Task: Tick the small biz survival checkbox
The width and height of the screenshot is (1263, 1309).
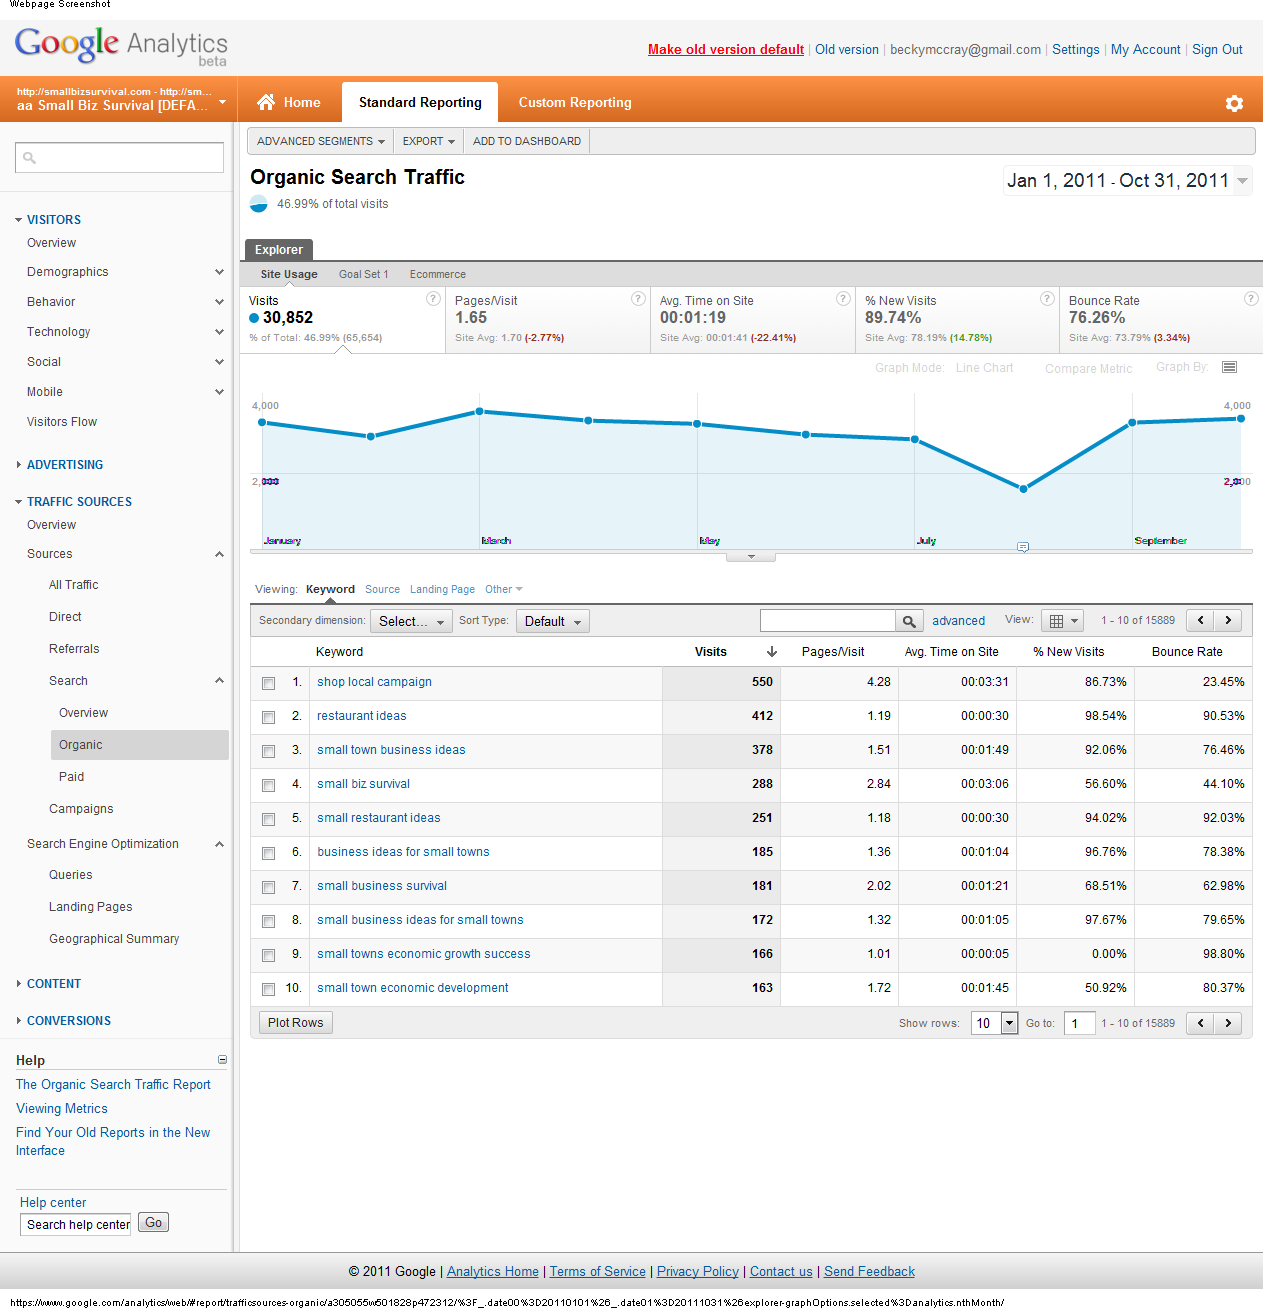Action: coord(268,785)
